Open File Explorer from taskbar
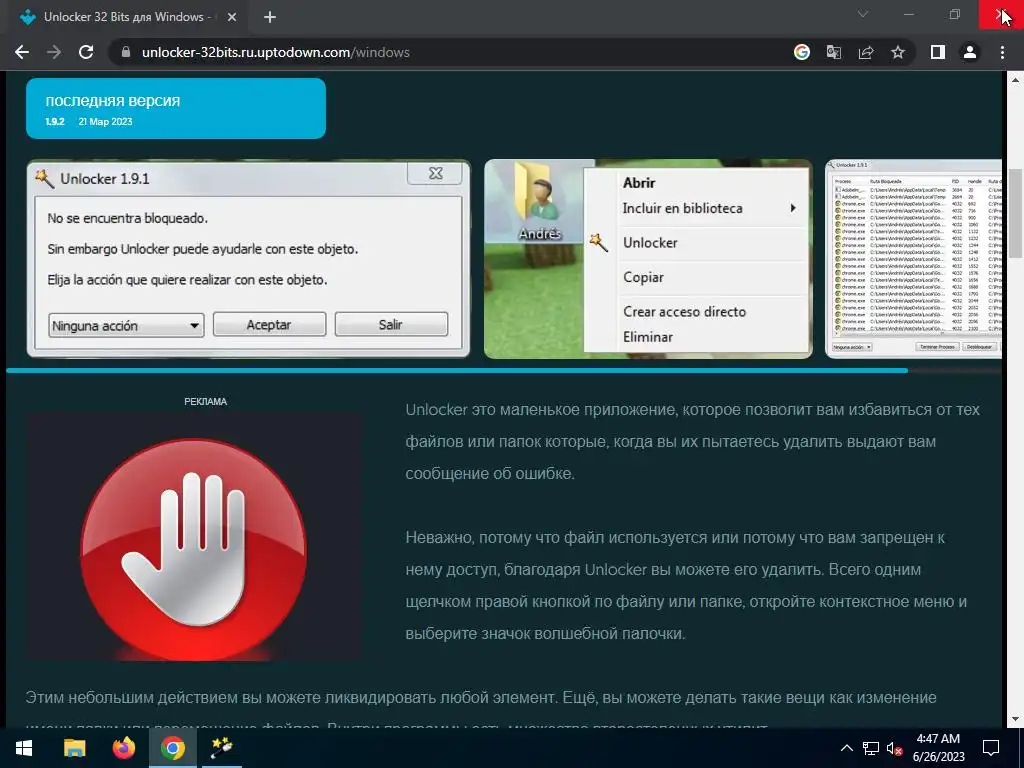 (x=74, y=748)
